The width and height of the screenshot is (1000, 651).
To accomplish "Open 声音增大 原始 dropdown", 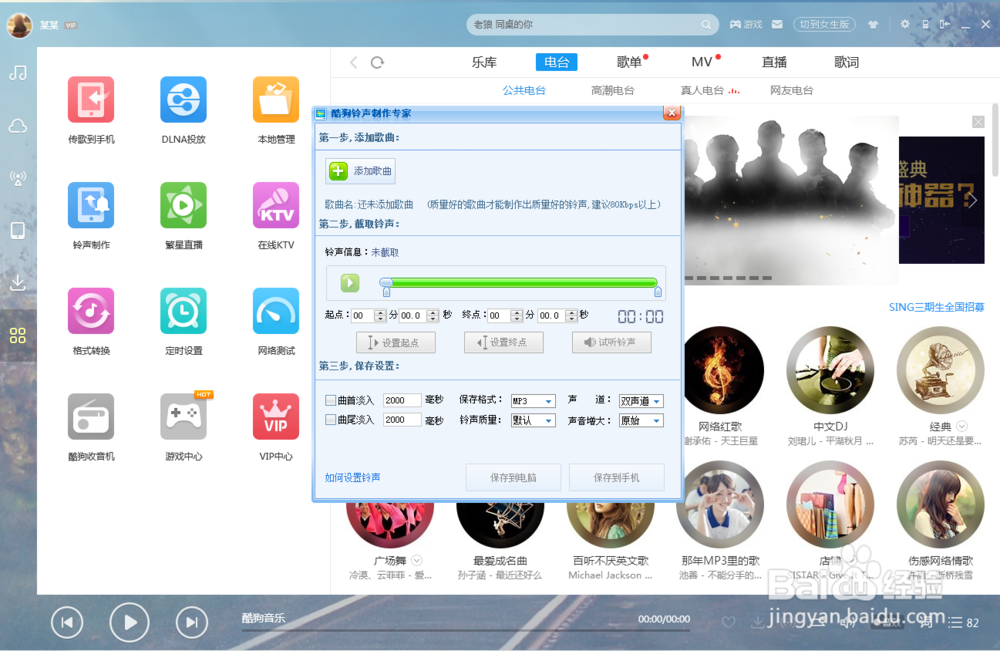I will (641, 420).
